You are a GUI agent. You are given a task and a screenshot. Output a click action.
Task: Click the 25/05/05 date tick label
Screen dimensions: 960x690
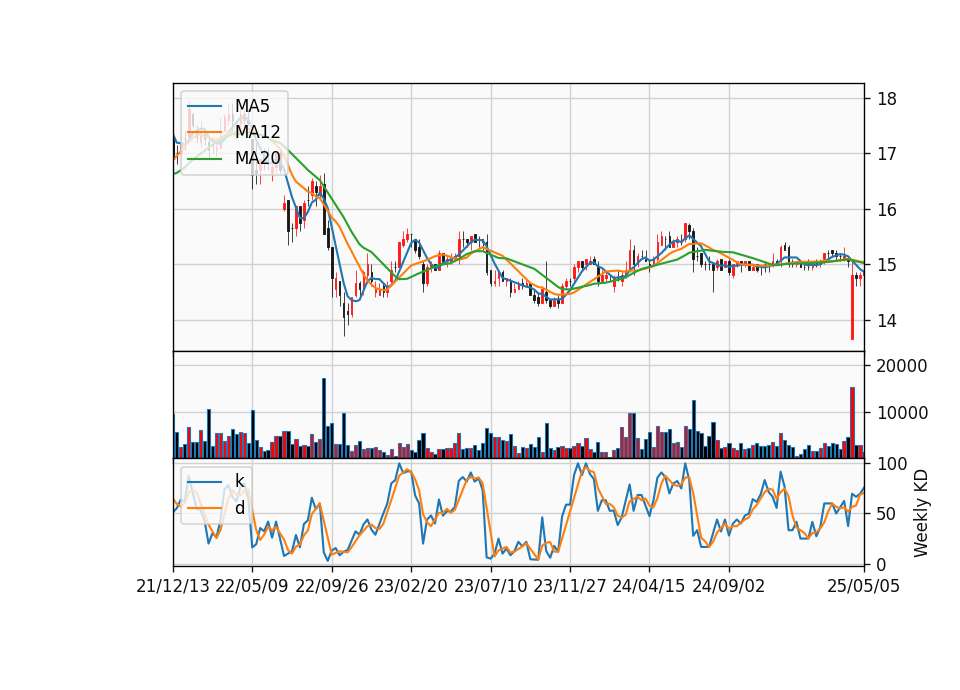click(864, 586)
